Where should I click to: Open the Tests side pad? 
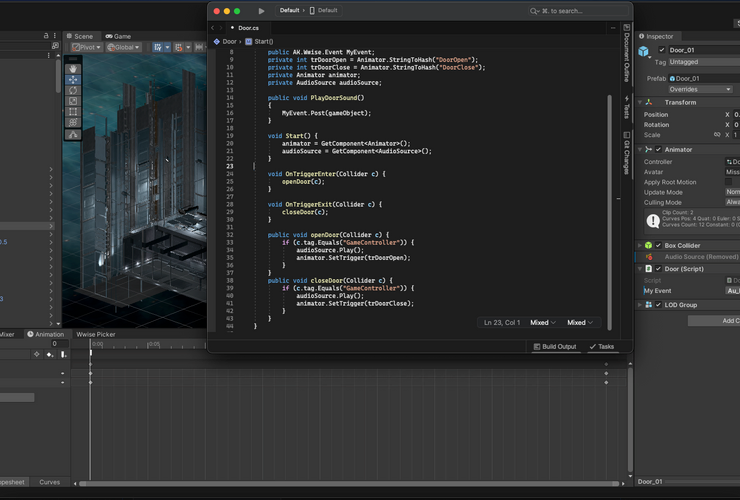coord(627,107)
